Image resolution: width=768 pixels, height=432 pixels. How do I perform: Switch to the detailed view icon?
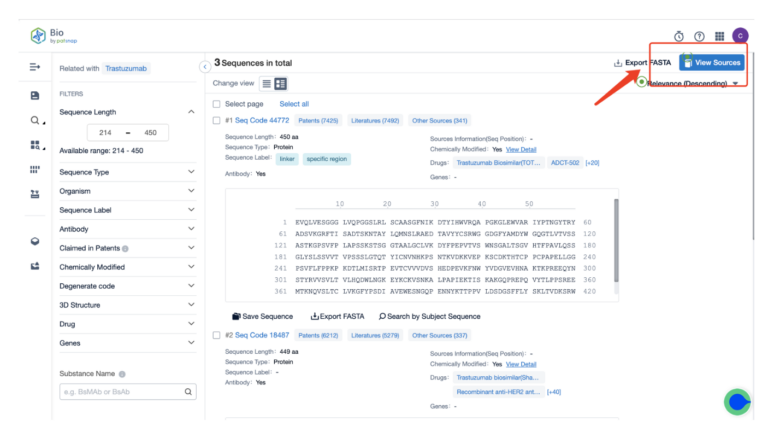pyautogui.click(x=281, y=84)
